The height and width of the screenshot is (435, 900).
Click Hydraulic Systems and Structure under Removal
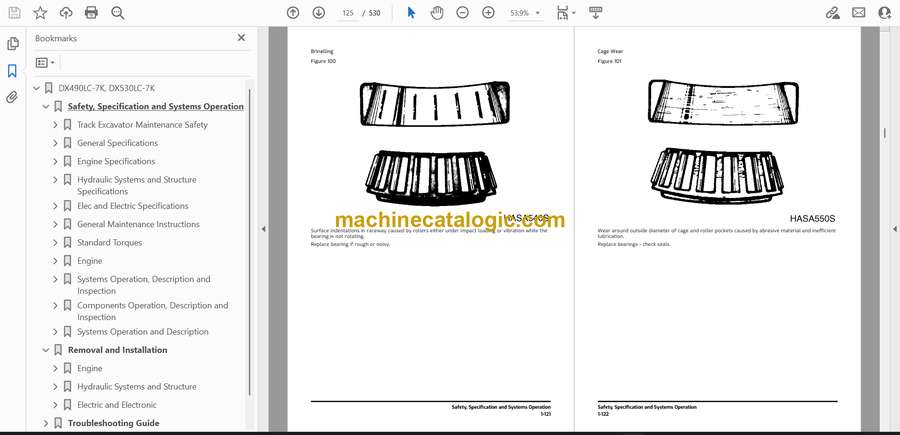click(137, 387)
